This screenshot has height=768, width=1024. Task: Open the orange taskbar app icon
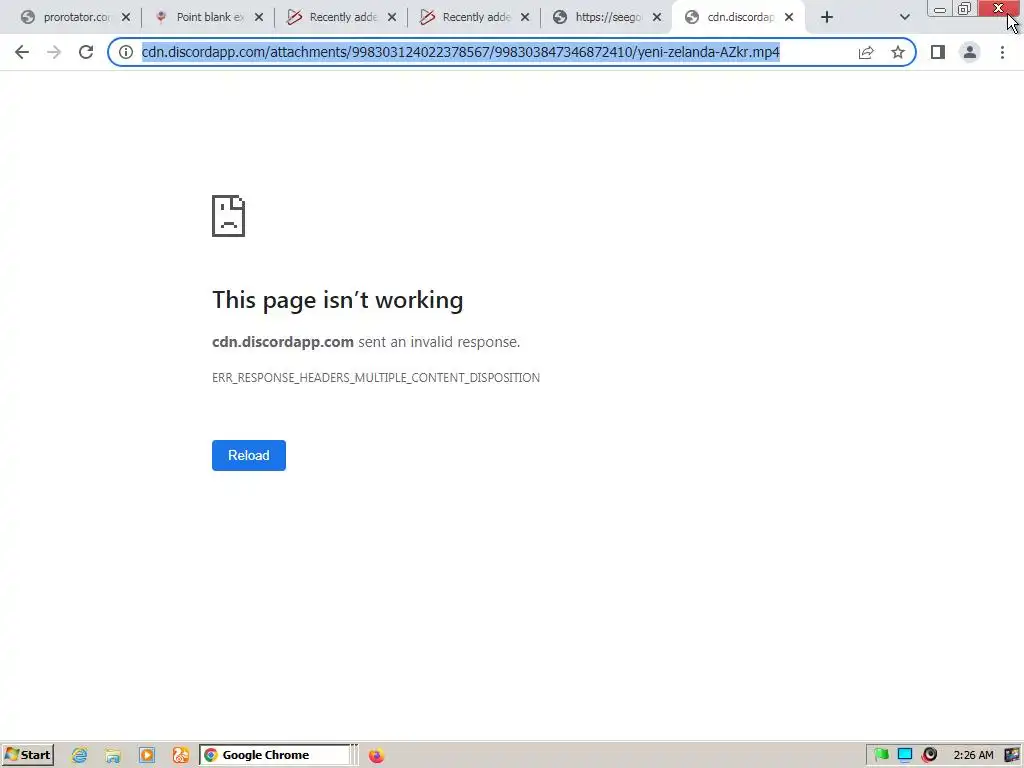click(x=181, y=756)
